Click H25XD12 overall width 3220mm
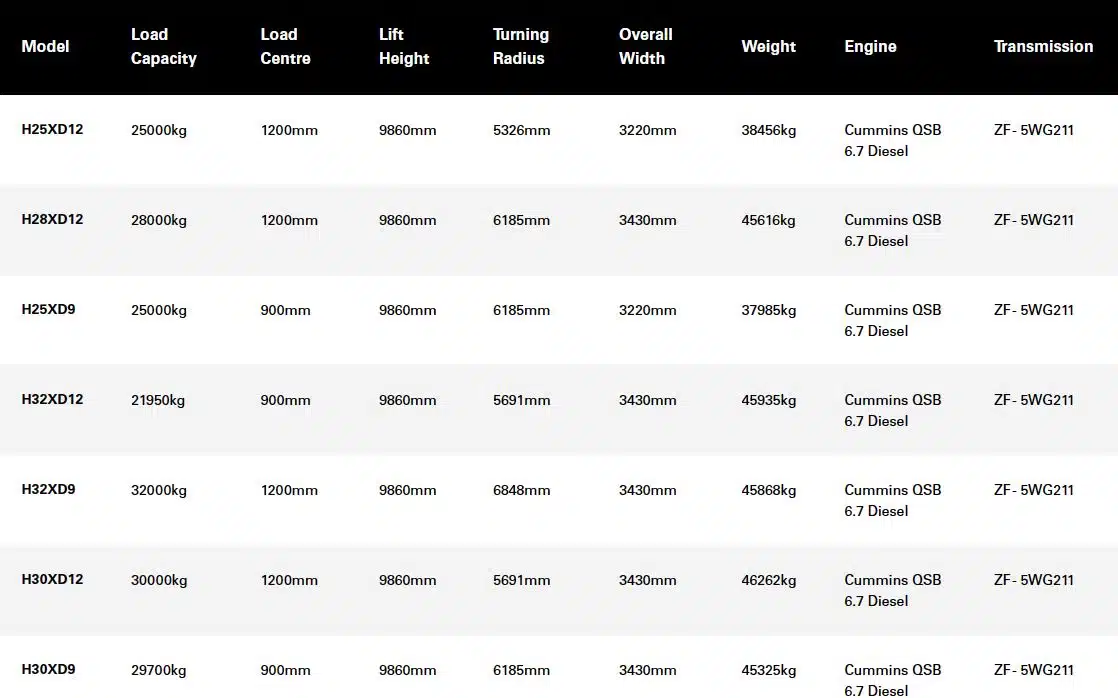The image size is (1118, 698). [647, 130]
